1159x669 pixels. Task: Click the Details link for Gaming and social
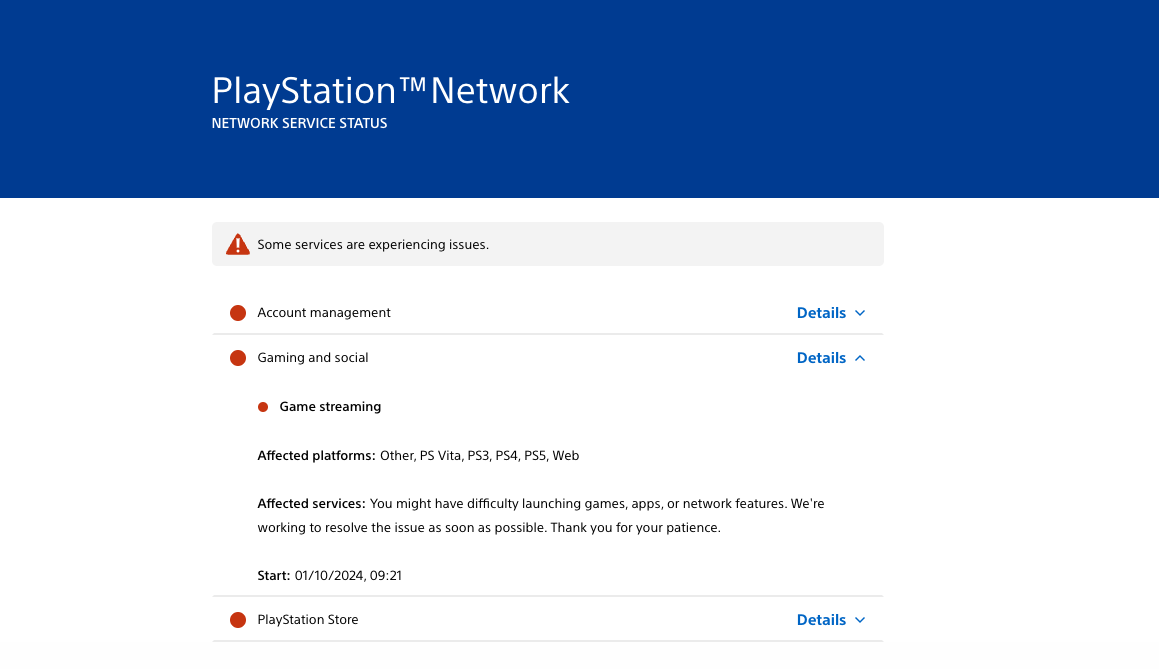tap(821, 358)
